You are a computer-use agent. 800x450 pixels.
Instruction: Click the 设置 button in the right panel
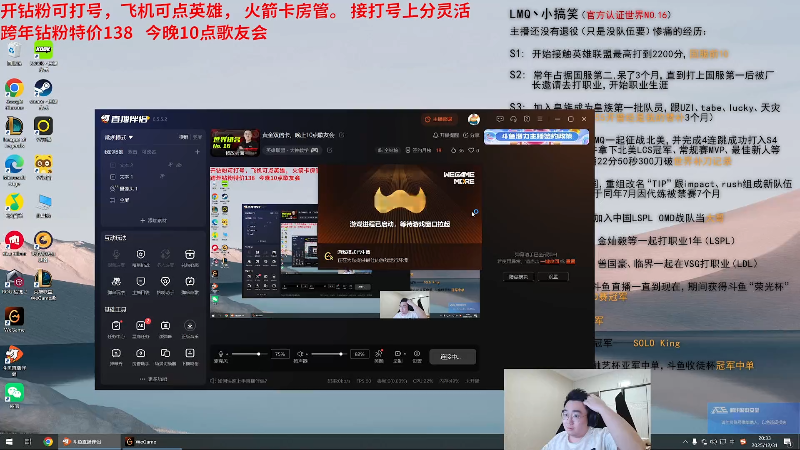click(x=554, y=277)
